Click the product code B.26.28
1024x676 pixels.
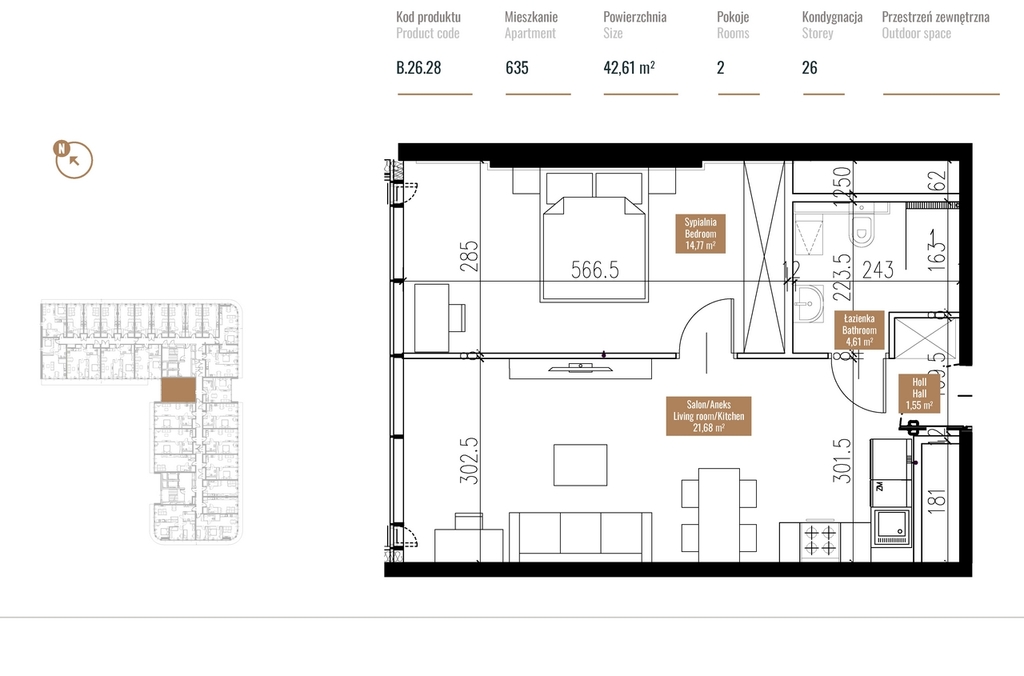click(x=419, y=68)
